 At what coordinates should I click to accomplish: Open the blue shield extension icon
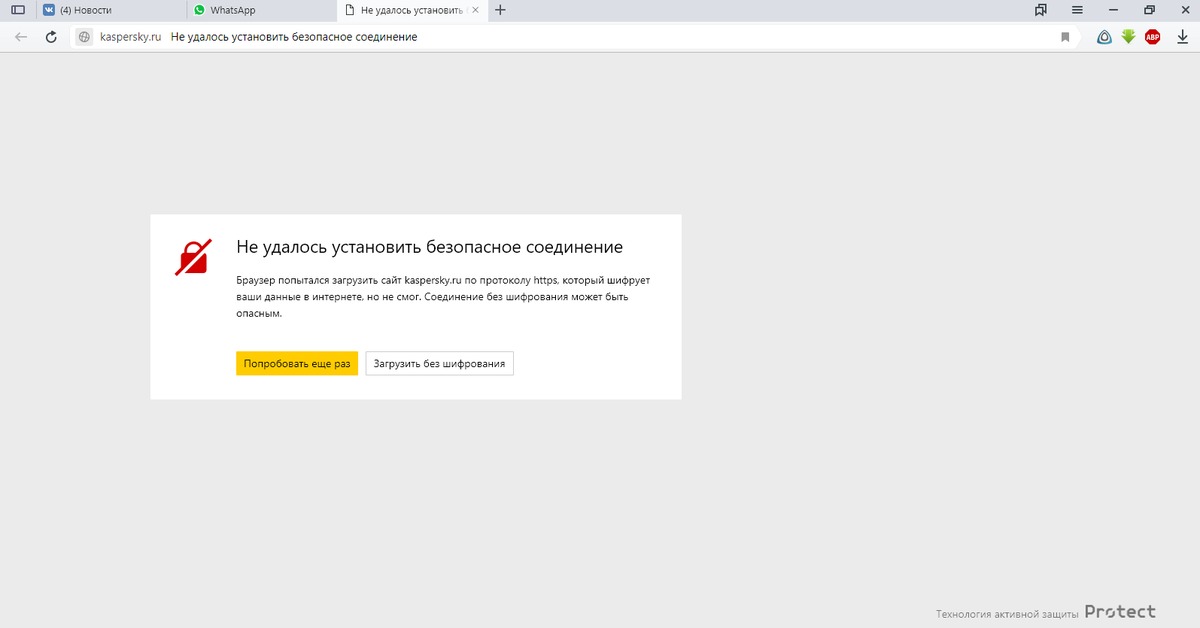click(1104, 37)
